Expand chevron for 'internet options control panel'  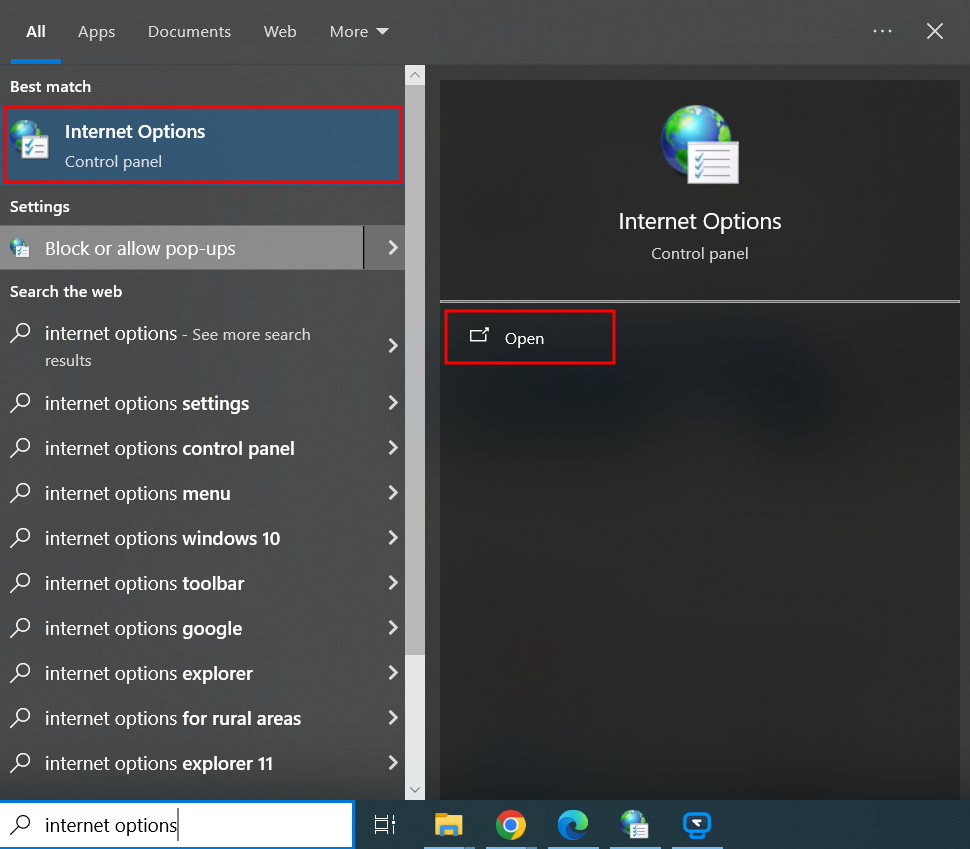(x=392, y=448)
